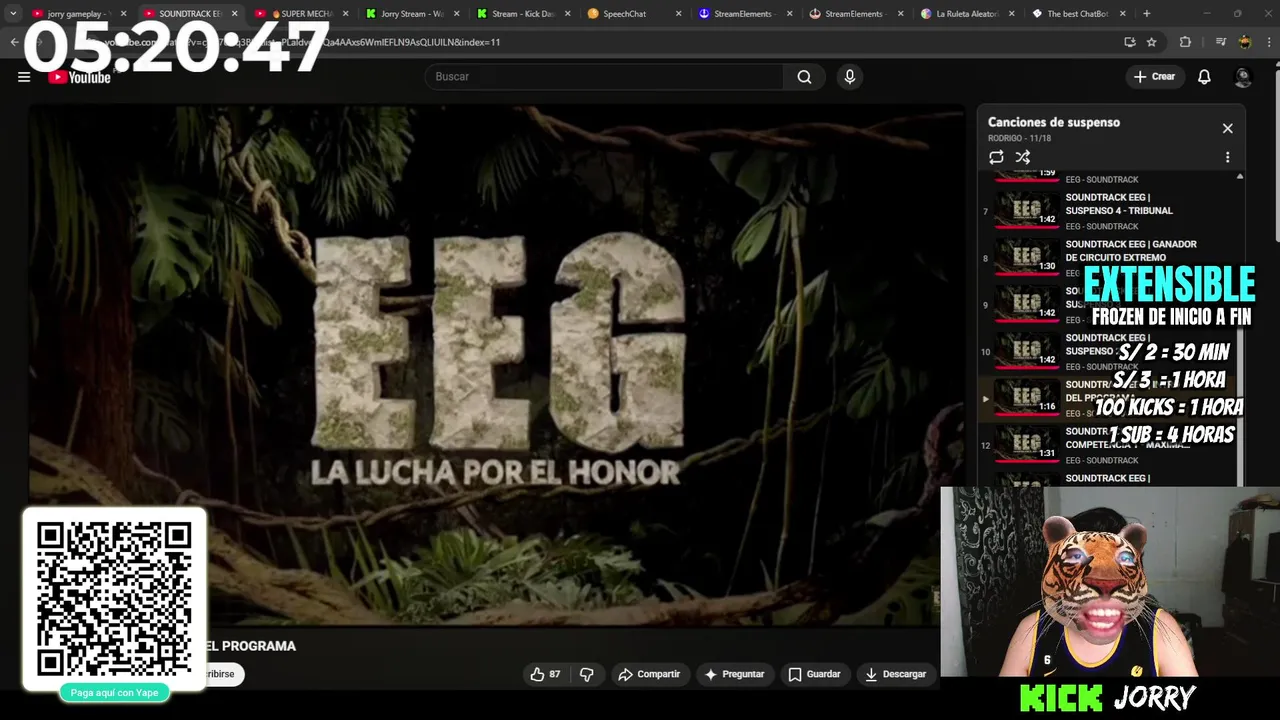
Task: Open the YouTube account avatar menu
Action: coord(1243,77)
